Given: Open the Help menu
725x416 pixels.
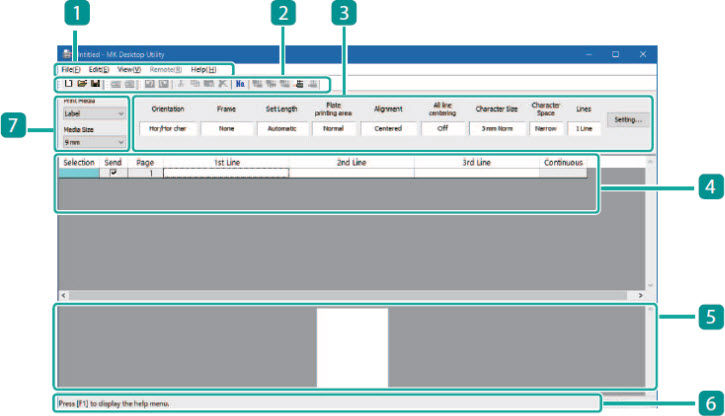Looking at the screenshot, I should click(x=203, y=70).
